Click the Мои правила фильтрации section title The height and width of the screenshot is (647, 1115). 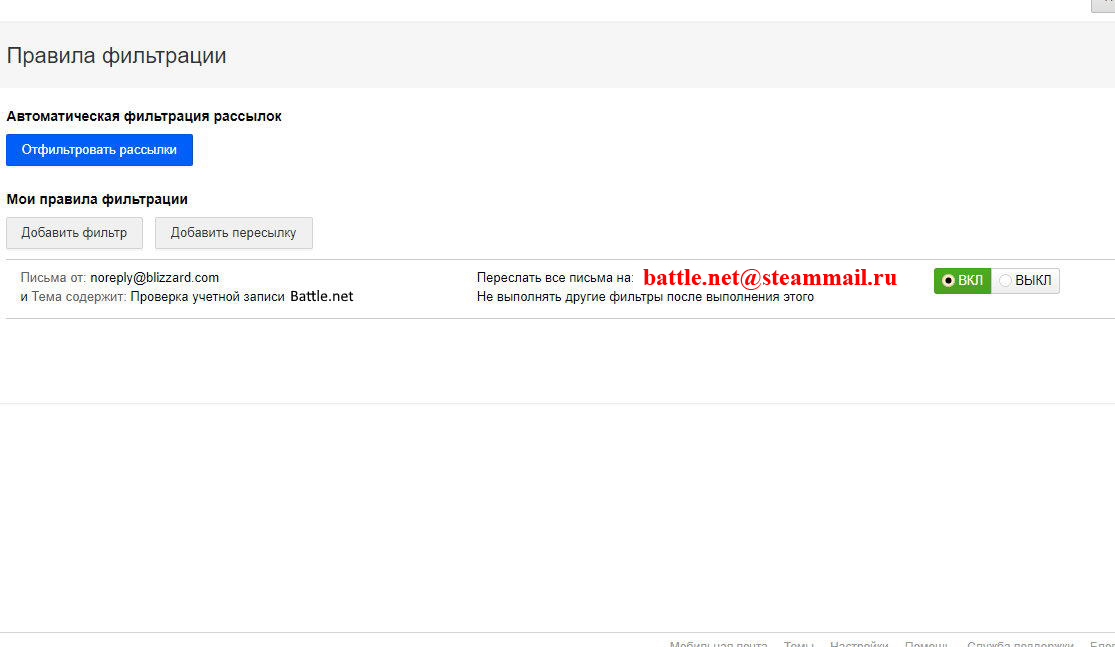click(97, 199)
